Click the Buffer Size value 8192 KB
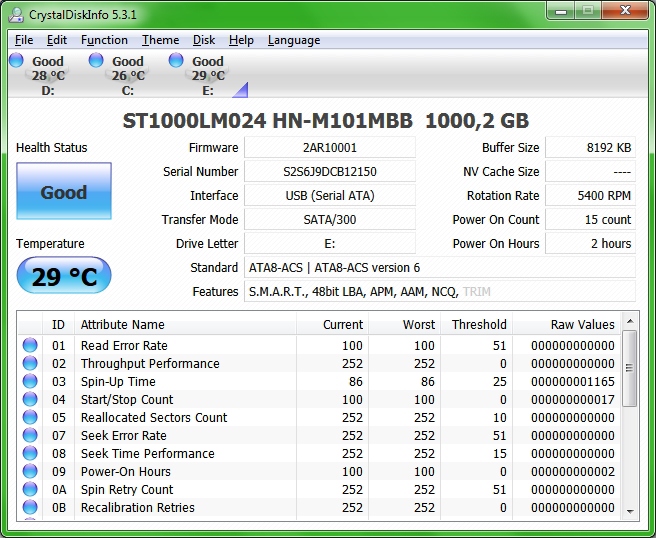This screenshot has height=538, width=656. [x=590, y=148]
